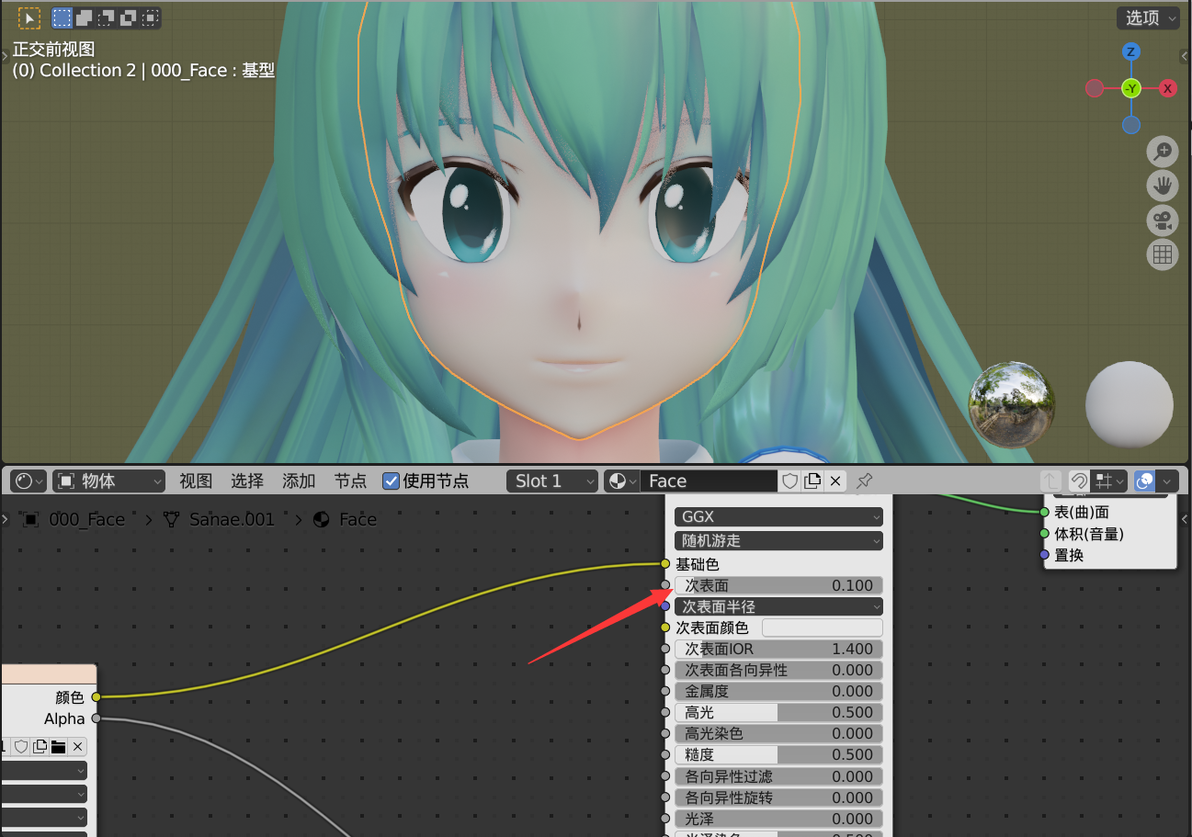Viewport: 1192px width, 837px height.
Task: Choose 'extend selection' mode icon
Action: click(84, 17)
